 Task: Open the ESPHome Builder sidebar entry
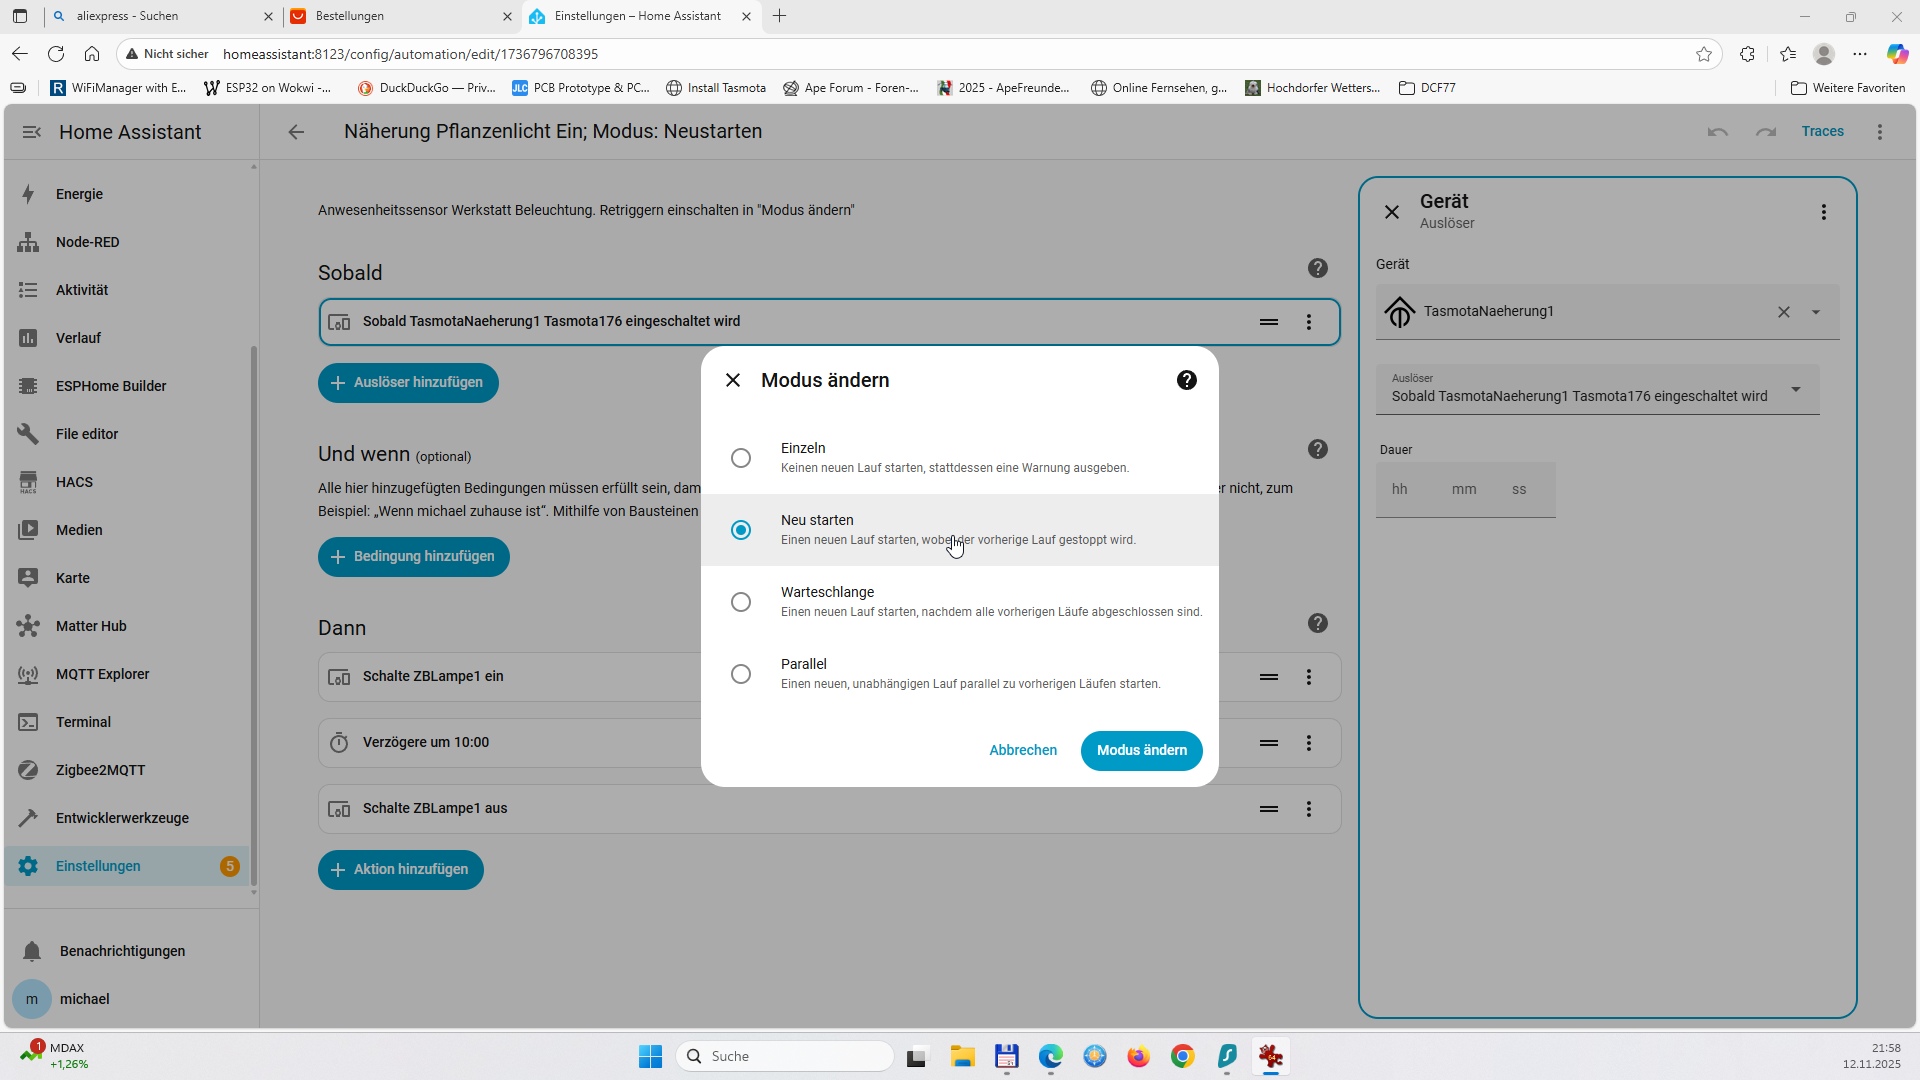[111, 386]
